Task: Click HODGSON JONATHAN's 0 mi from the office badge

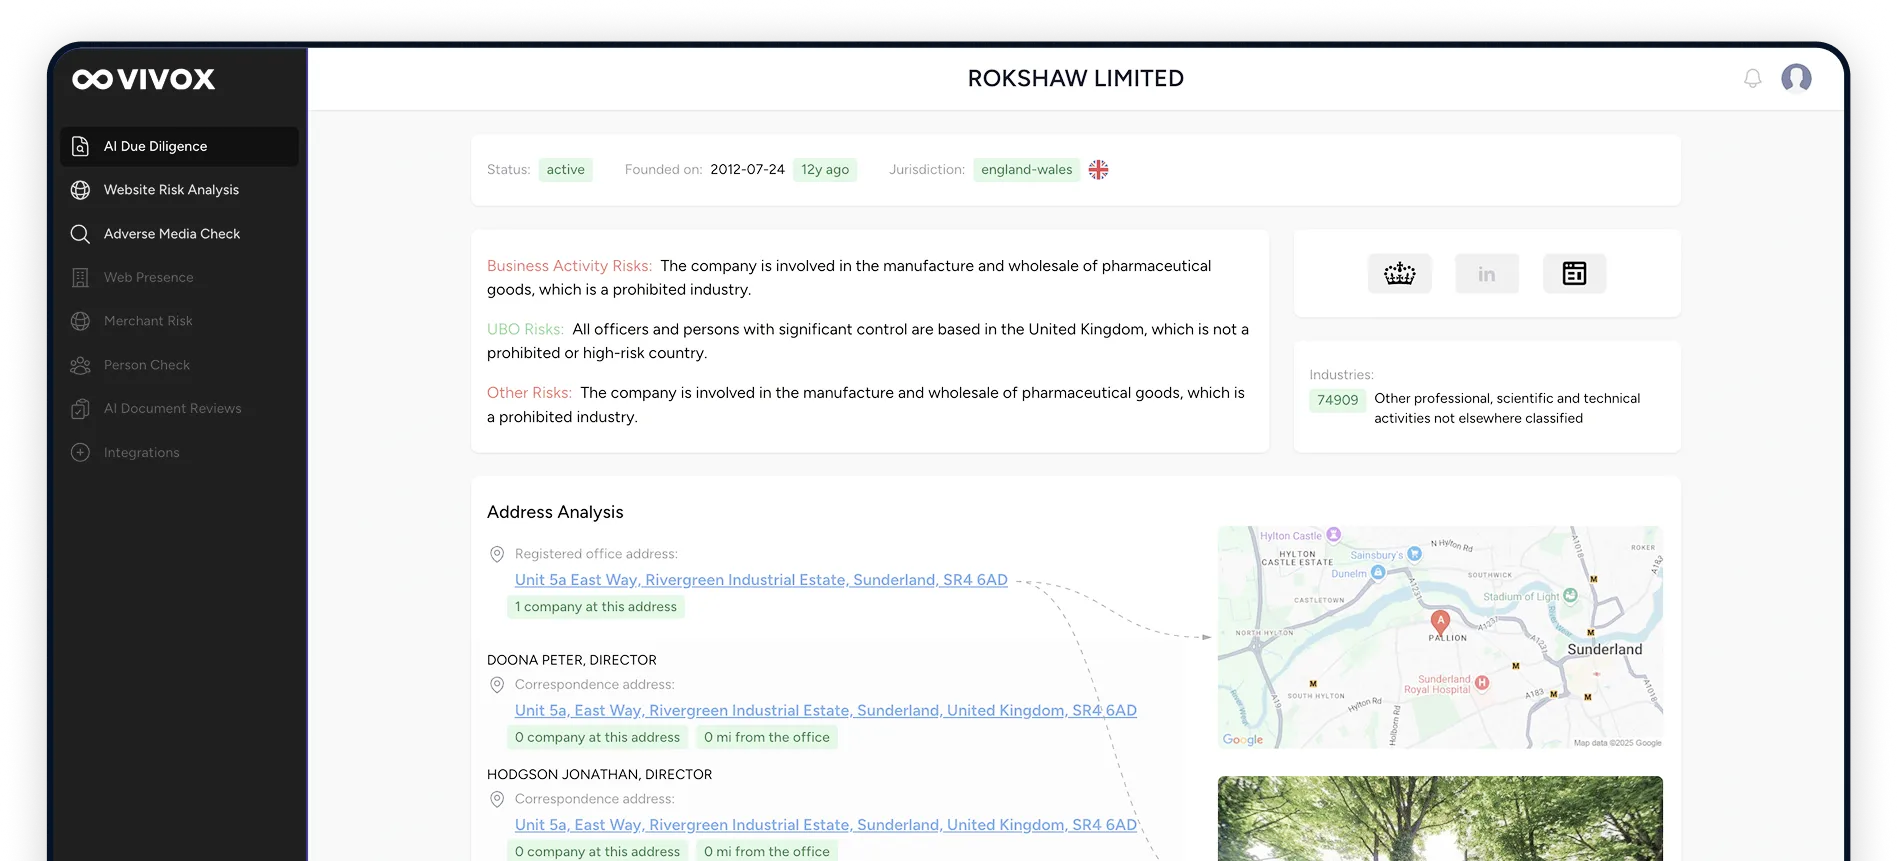Action: coord(767,852)
